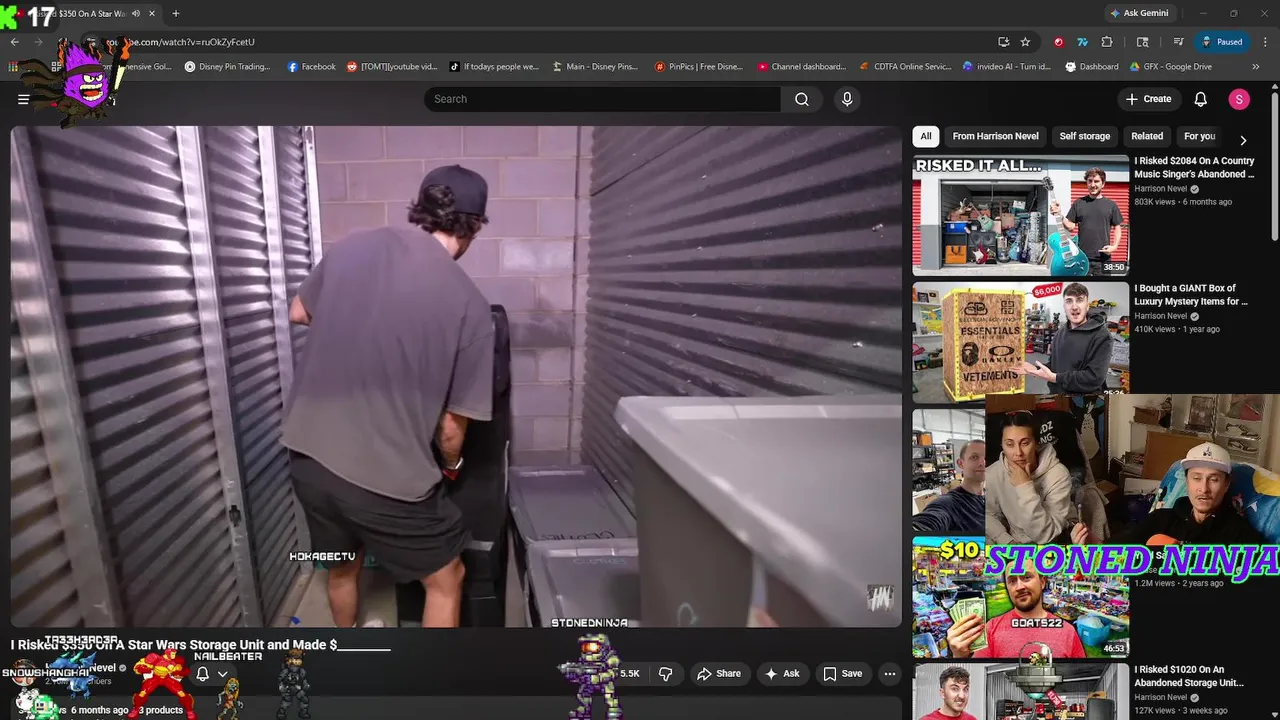
Task: Open YouTube notifications bell
Action: click(x=1201, y=99)
